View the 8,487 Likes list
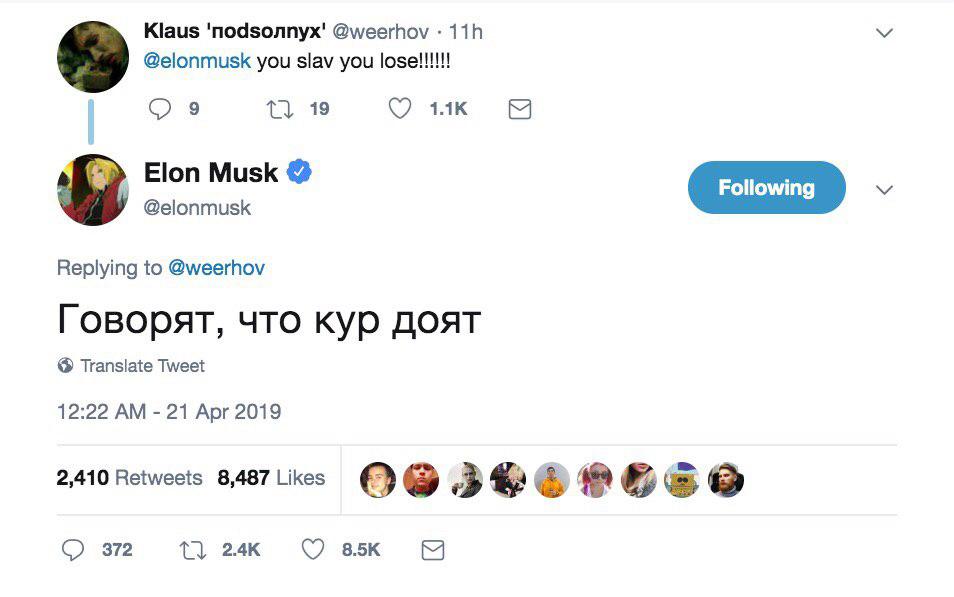954x597 pixels. click(271, 478)
